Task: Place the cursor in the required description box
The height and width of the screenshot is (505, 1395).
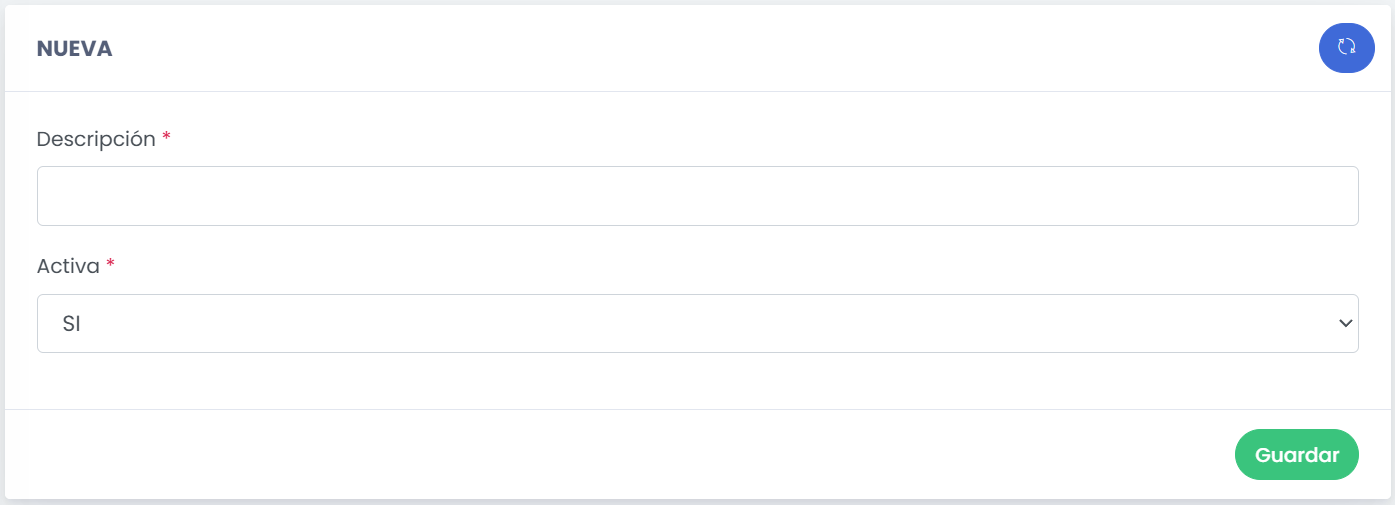Action: tap(697, 196)
